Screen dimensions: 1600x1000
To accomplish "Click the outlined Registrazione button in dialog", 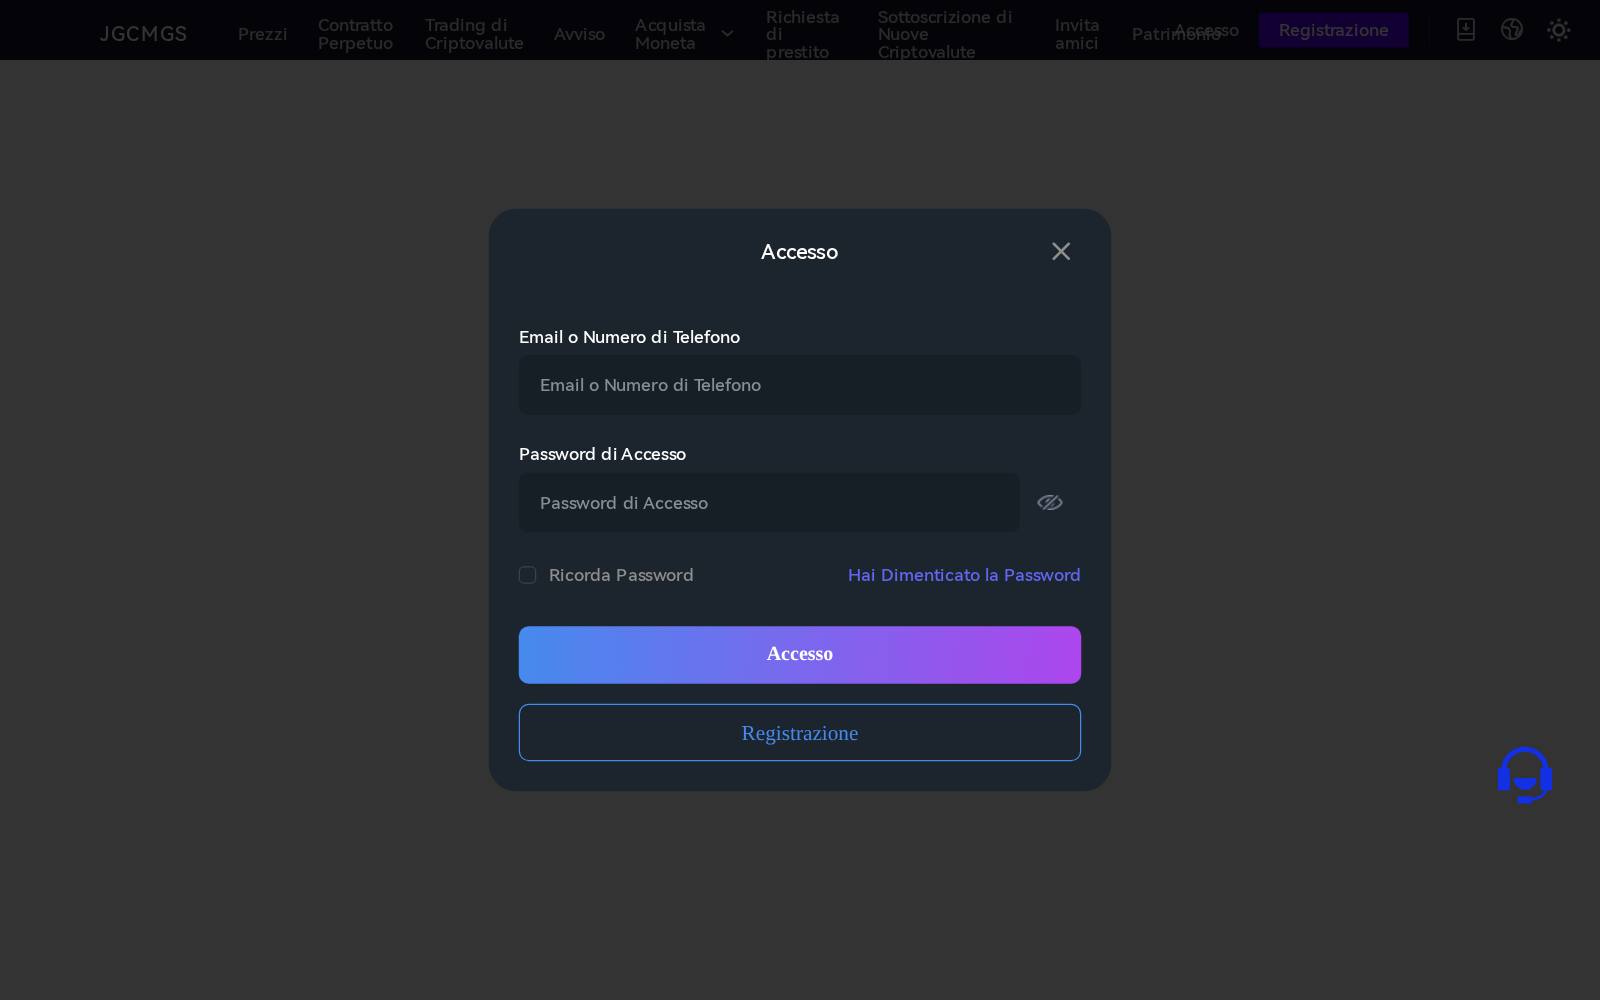I will (x=800, y=733).
